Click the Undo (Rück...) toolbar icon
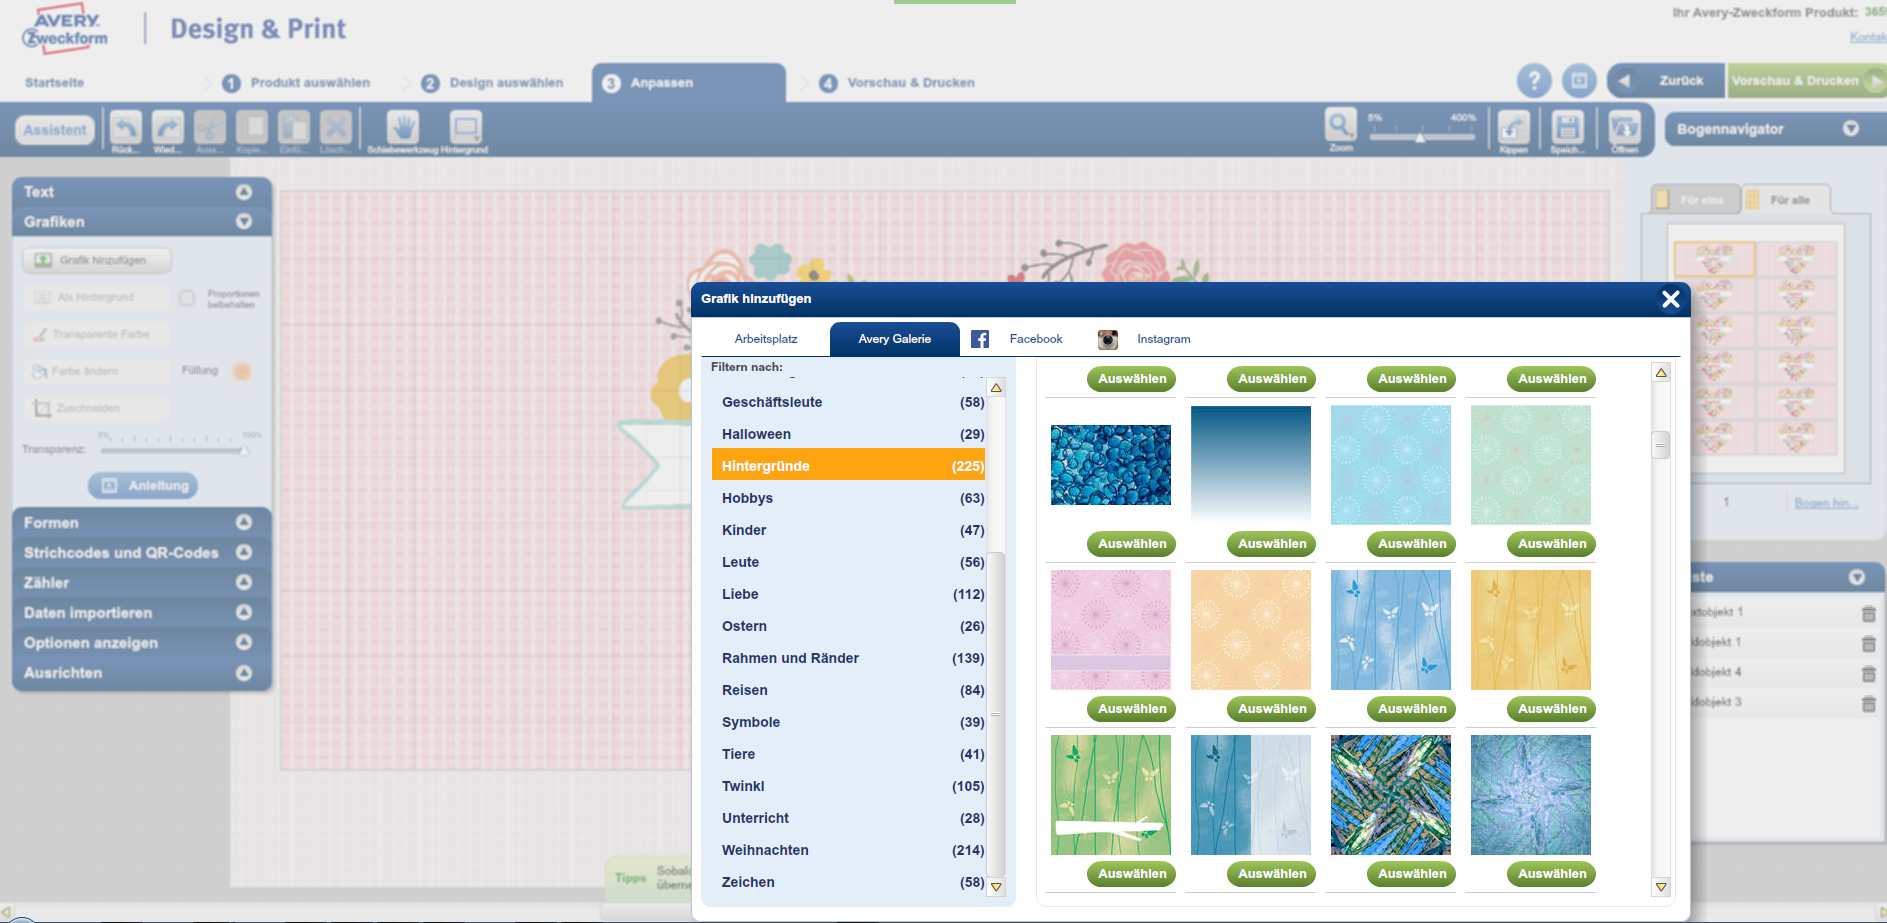This screenshot has width=1887, height=923. click(x=125, y=128)
